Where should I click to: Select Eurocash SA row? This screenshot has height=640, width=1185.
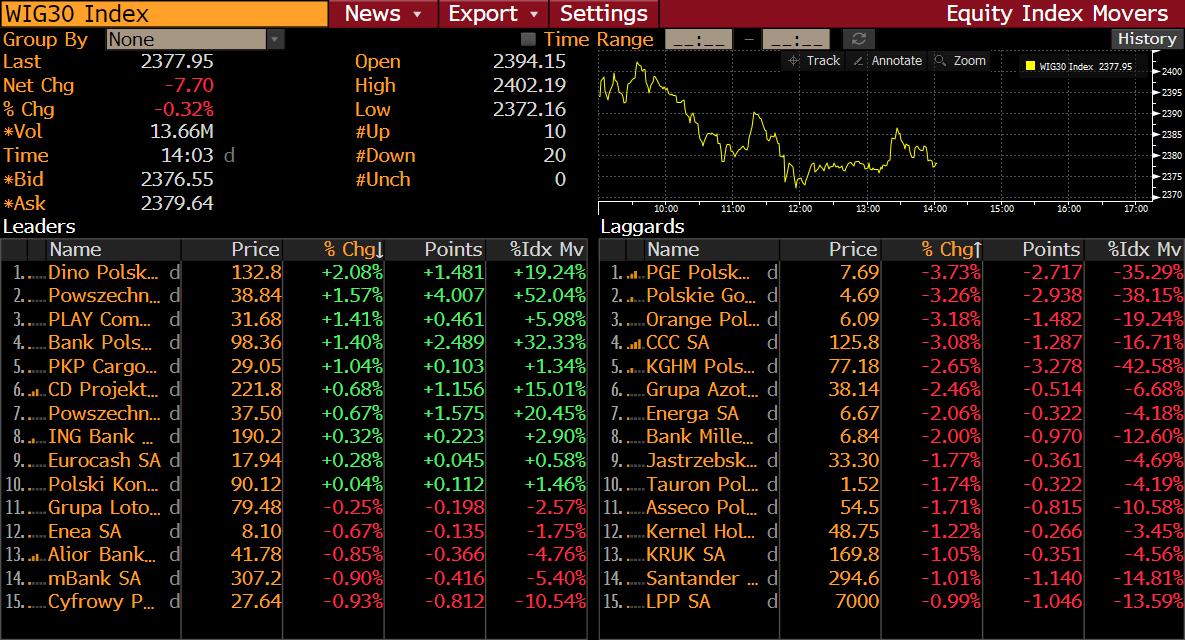click(x=294, y=461)
